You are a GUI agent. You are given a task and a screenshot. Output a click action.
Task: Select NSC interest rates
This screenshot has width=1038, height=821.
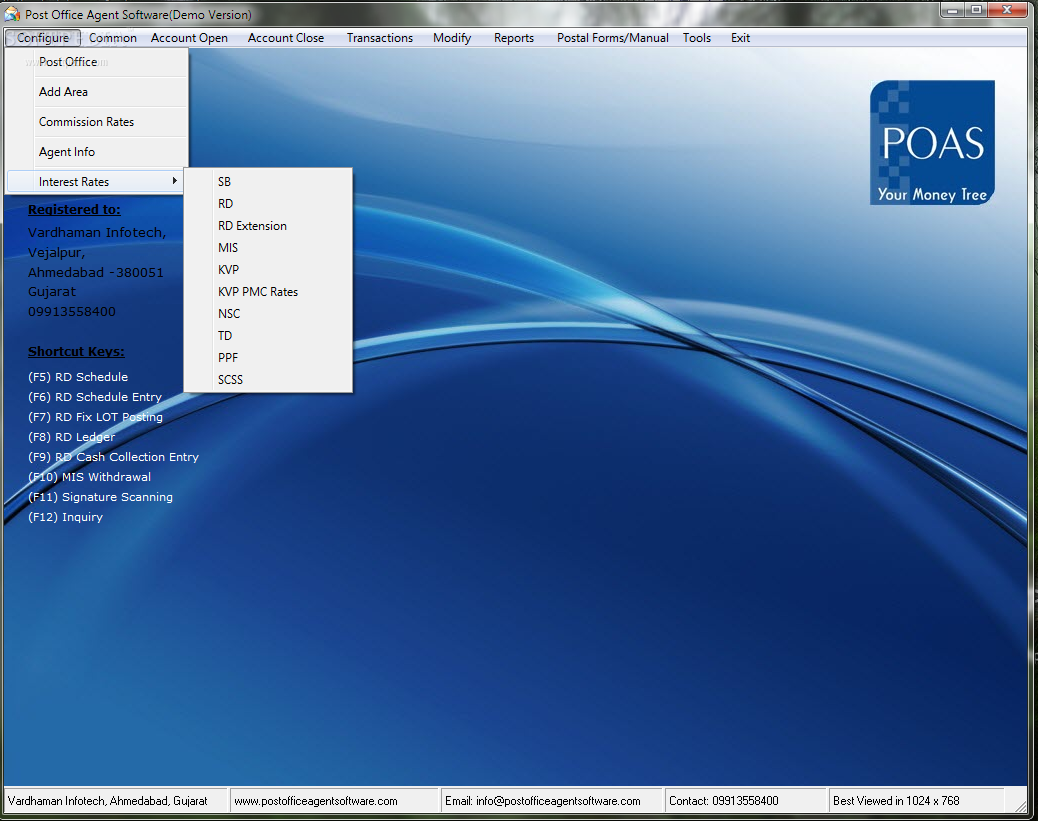point(268,314)
